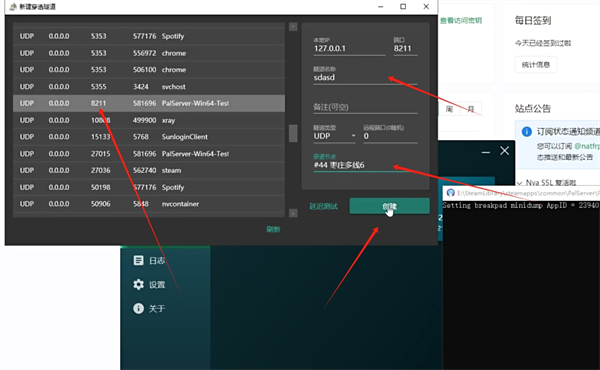Select the Spotify row with port 5353
The image size is (600, 370).
(149, 36)
